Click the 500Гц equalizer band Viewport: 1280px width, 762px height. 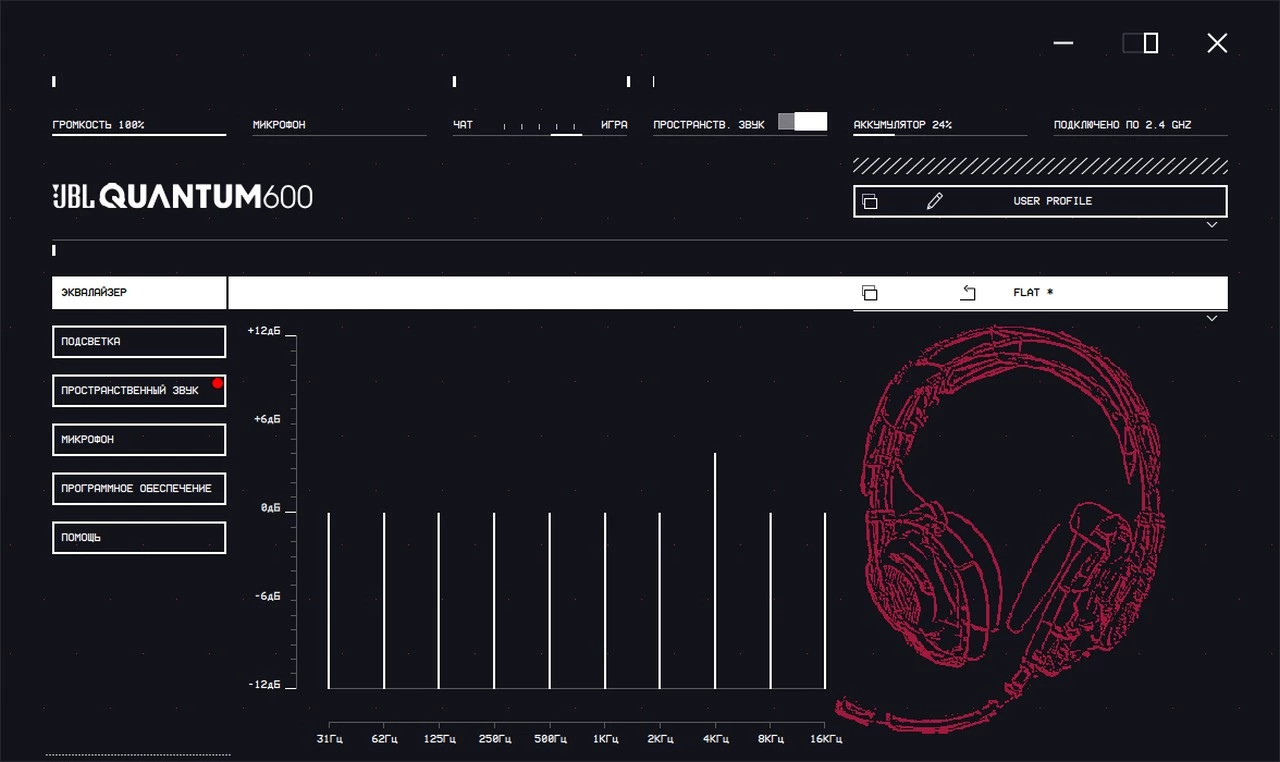(549, 600)
